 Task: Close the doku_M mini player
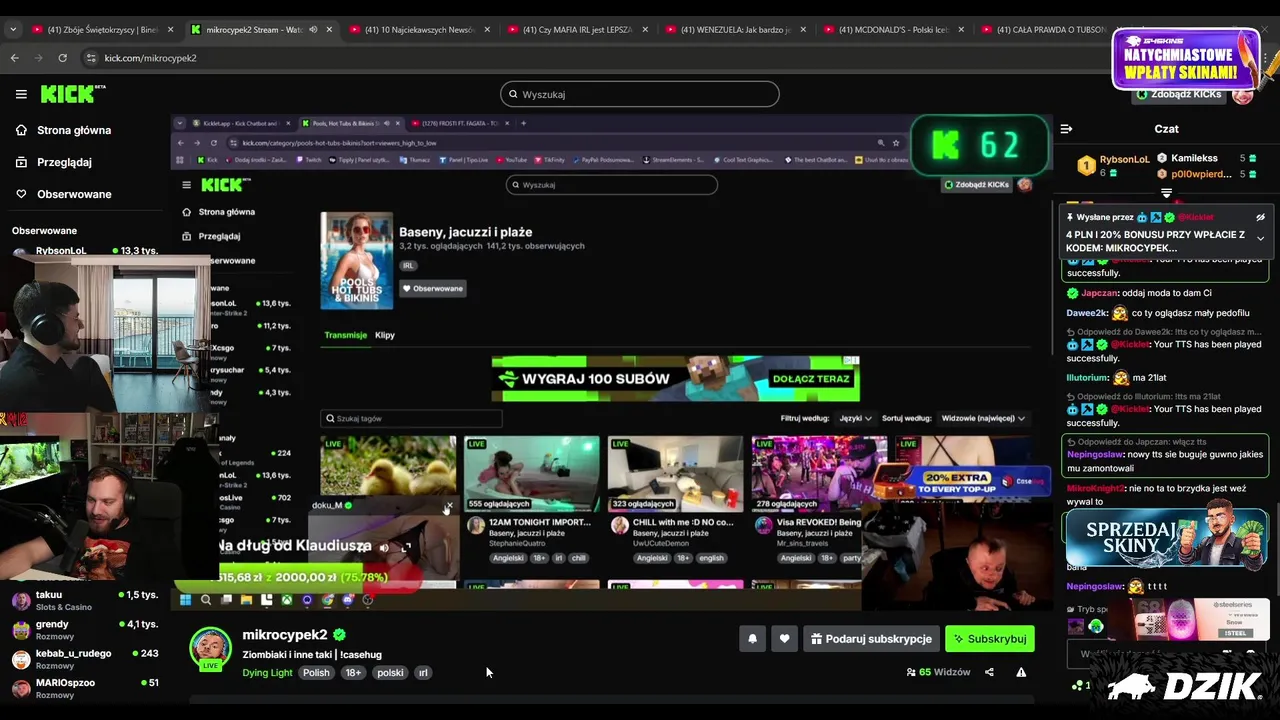(x=449, y=505)
